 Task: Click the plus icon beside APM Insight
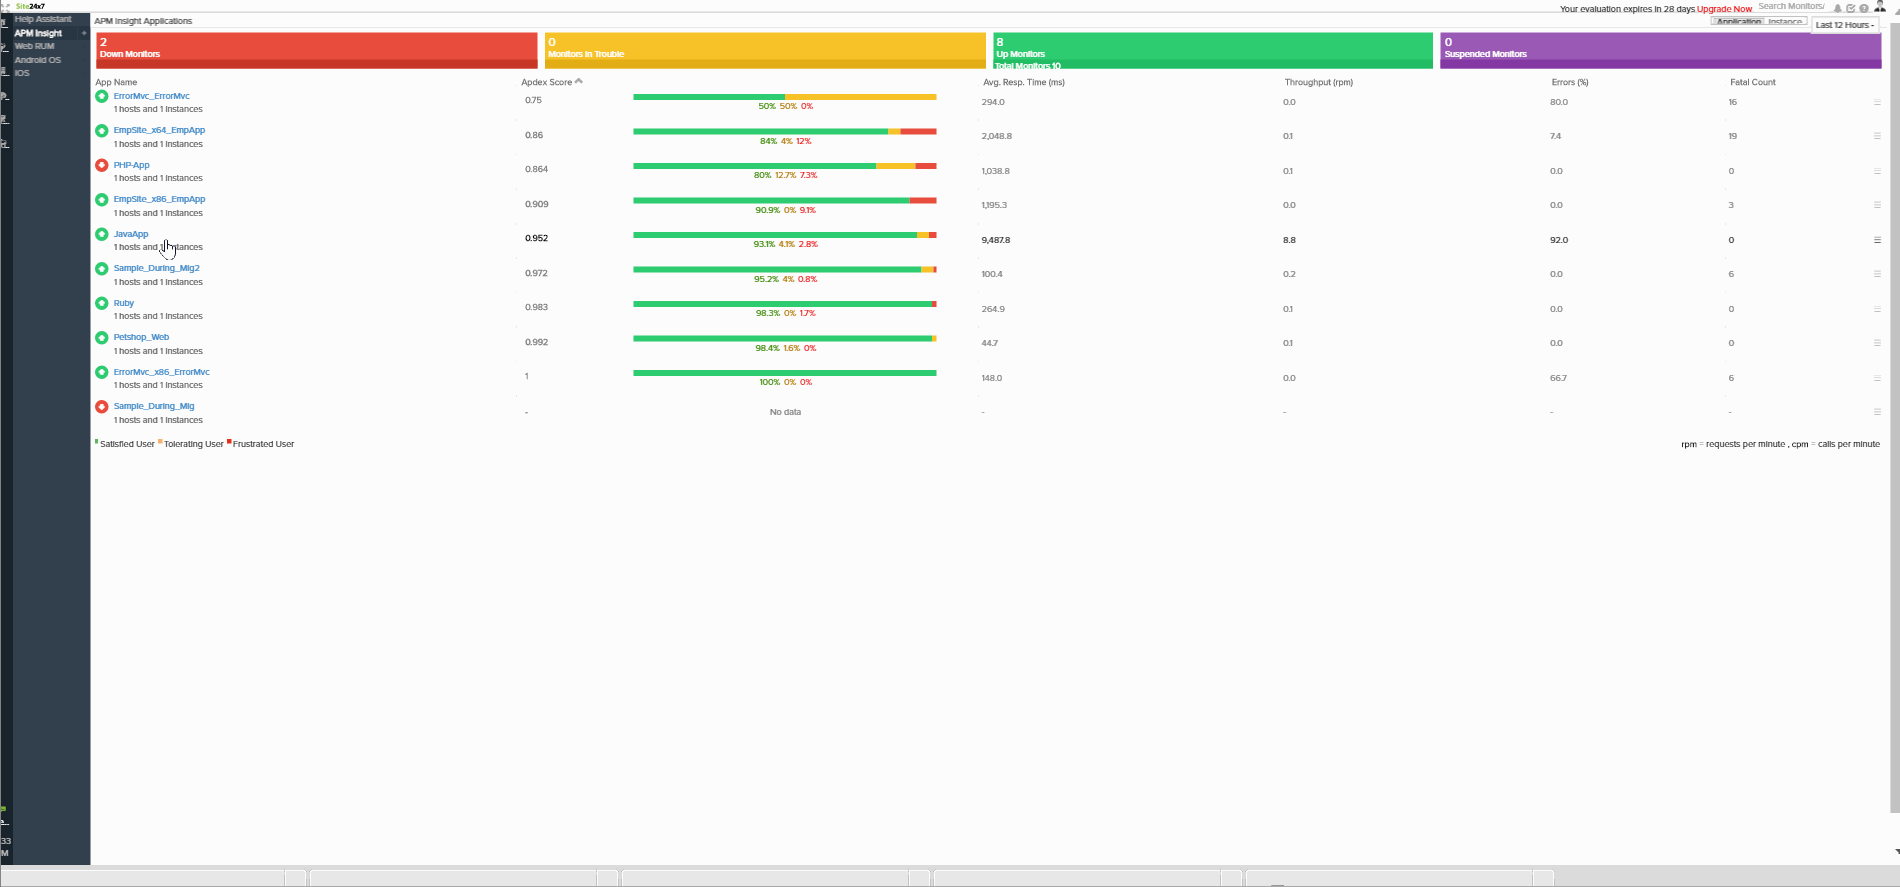click(84, 33)
